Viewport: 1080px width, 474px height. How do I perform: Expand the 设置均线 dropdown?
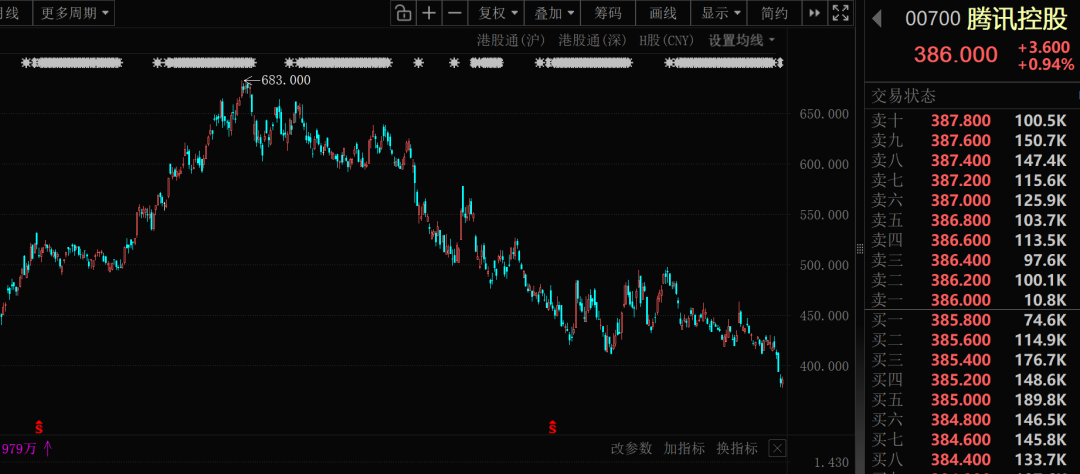click(x=742, y=41)
